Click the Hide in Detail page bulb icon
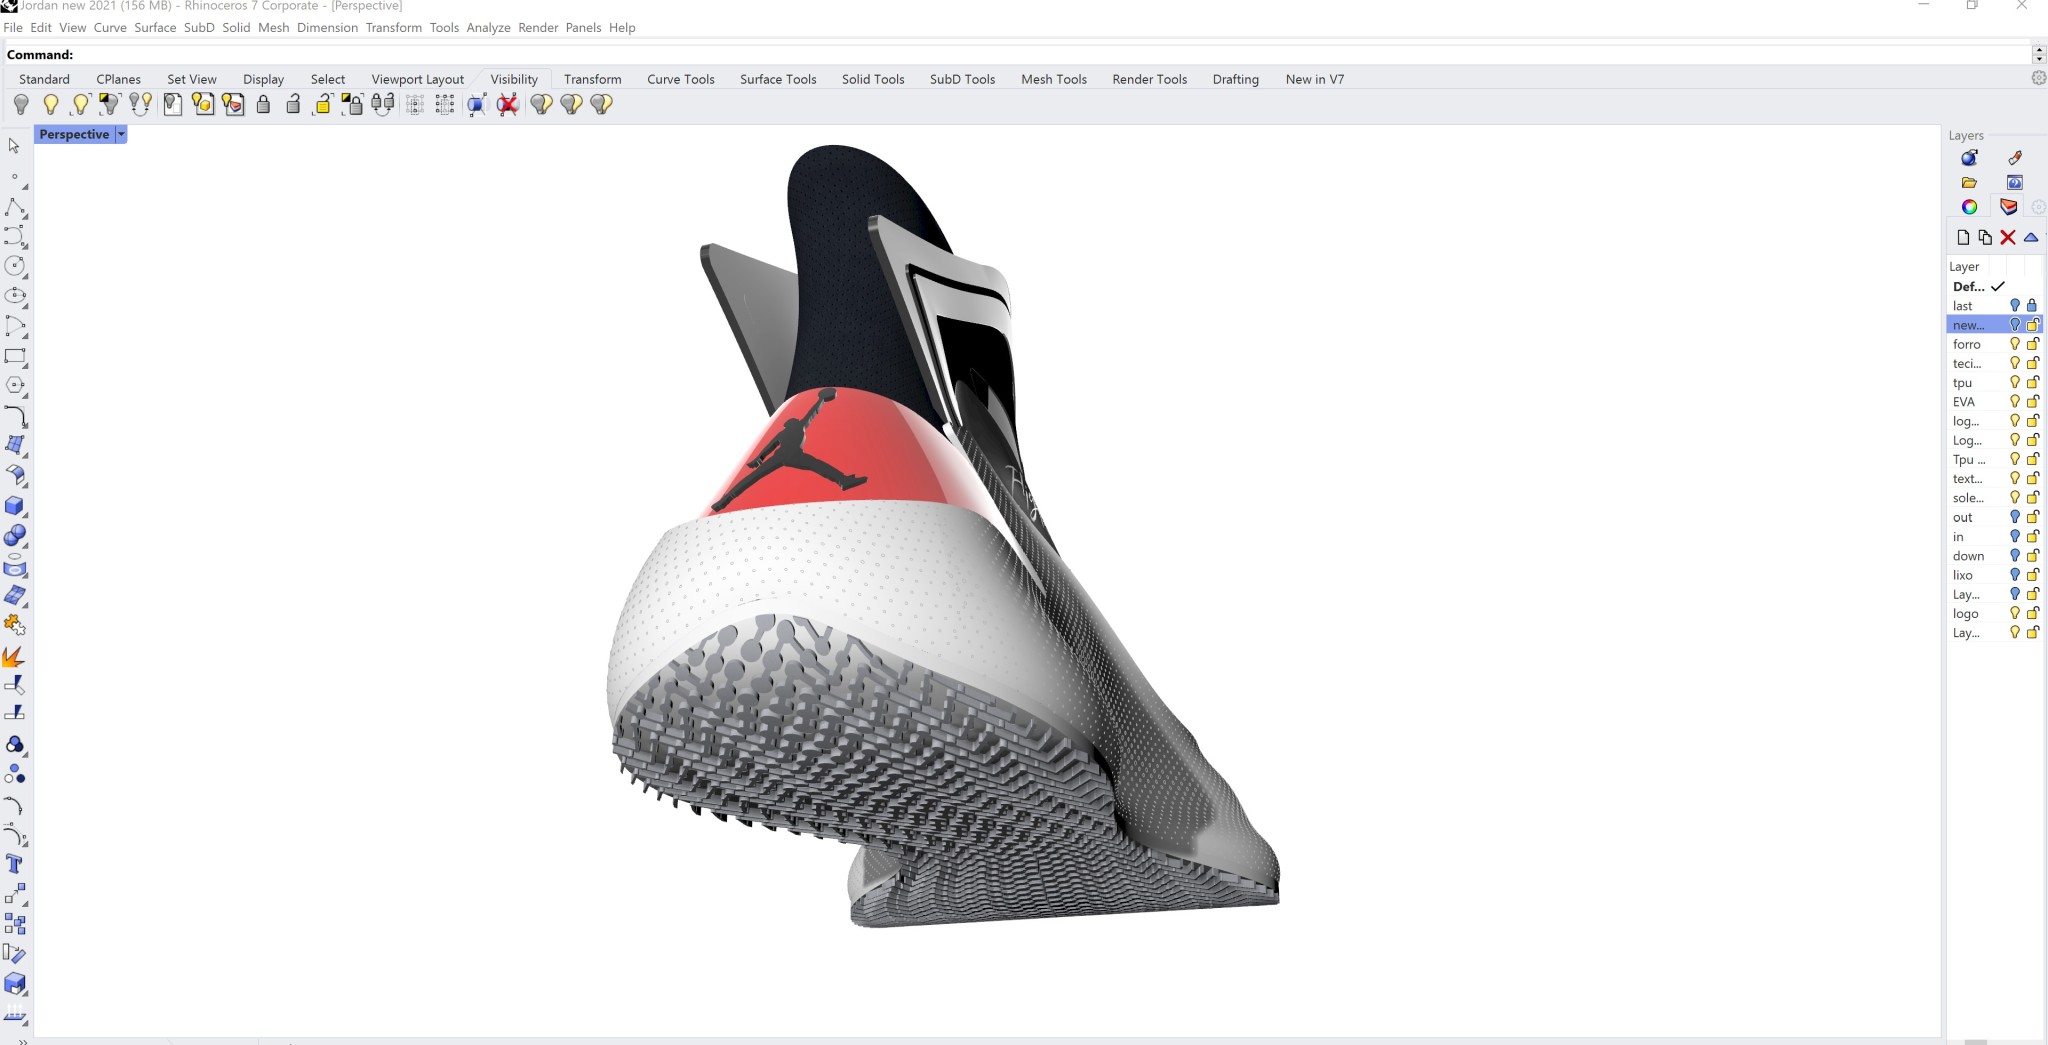 point(172,104)
